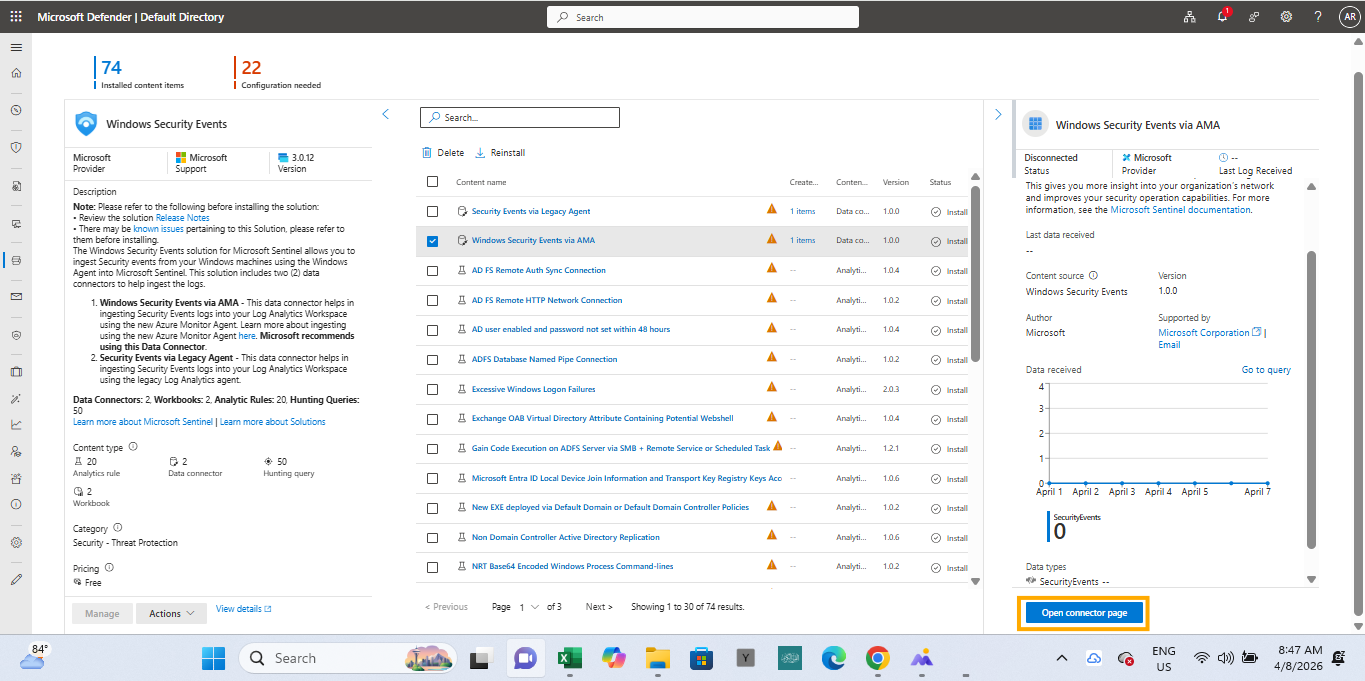Click the network hierarchy icon in header

pyautogui.click(x=1190, y=17)
